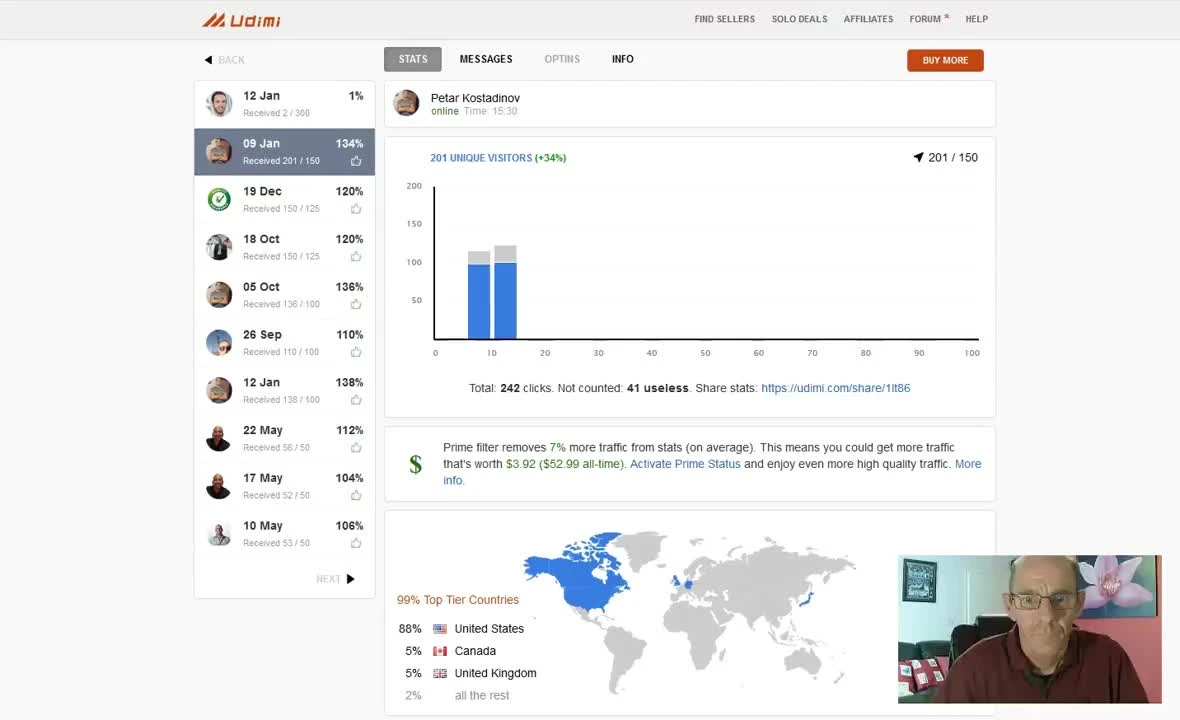1180x720 pixels.
Task: Select the 19 Dec order row
Action: coord(284,199)
